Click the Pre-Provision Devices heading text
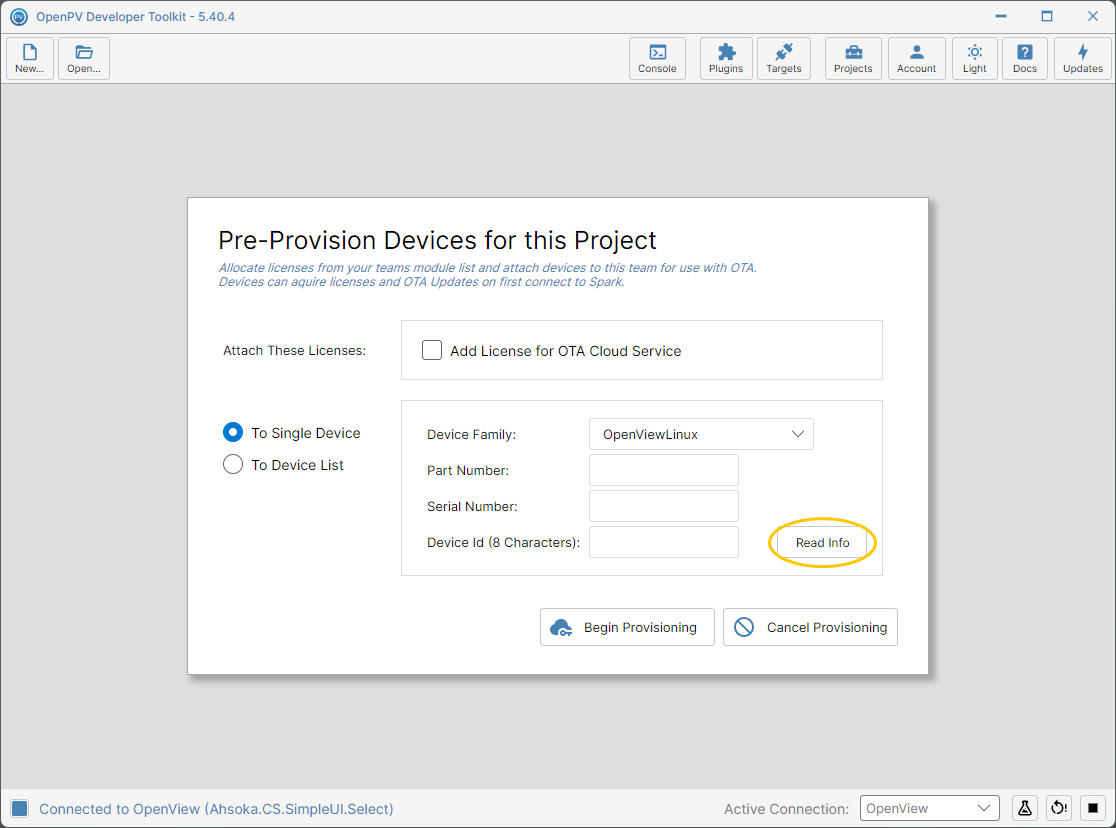This screenshot has height=828, width=1116. click(x=437, y=241)
